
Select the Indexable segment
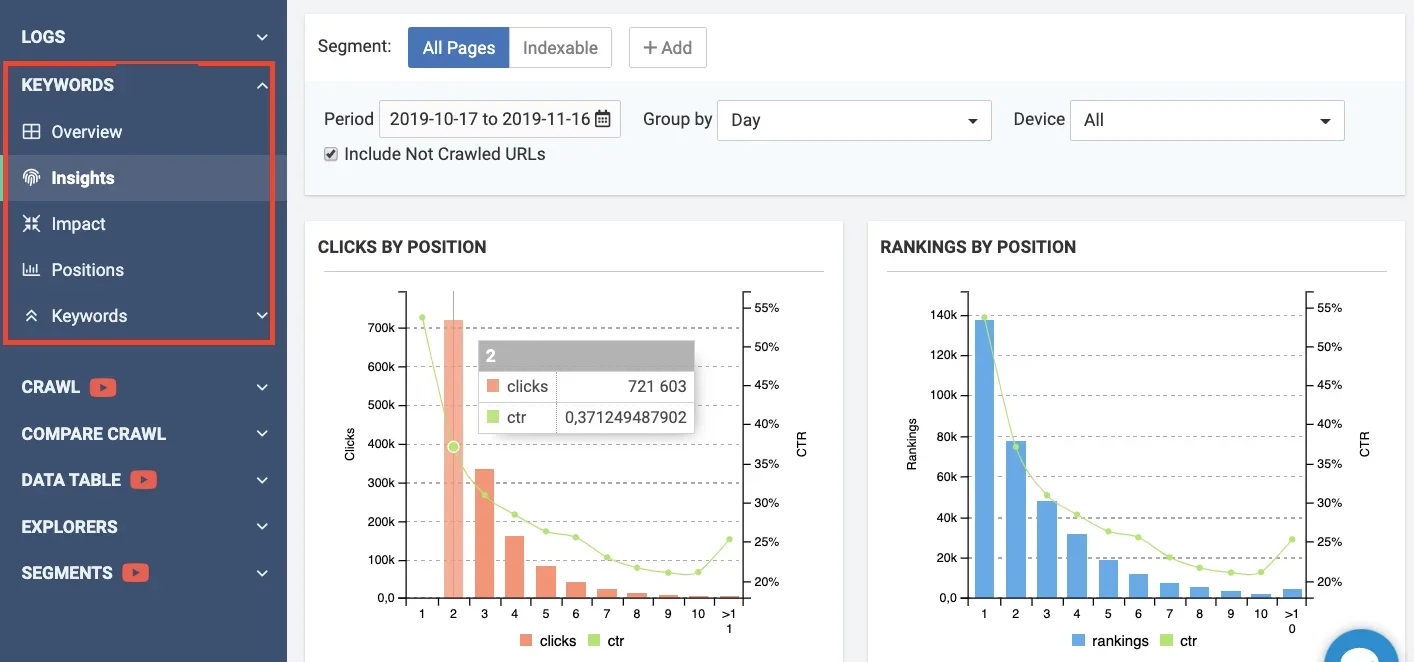[560, 48]
